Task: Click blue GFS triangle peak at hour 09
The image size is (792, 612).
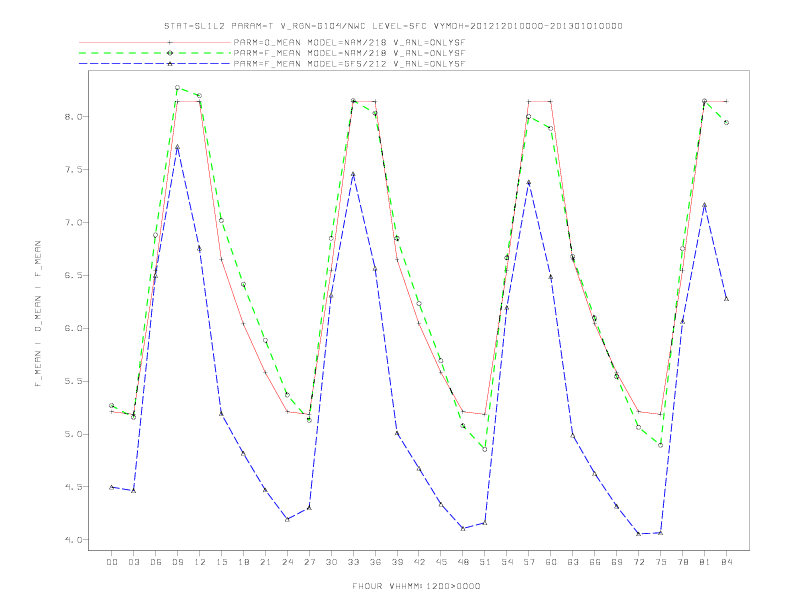Action: click(x=177, y=146)
